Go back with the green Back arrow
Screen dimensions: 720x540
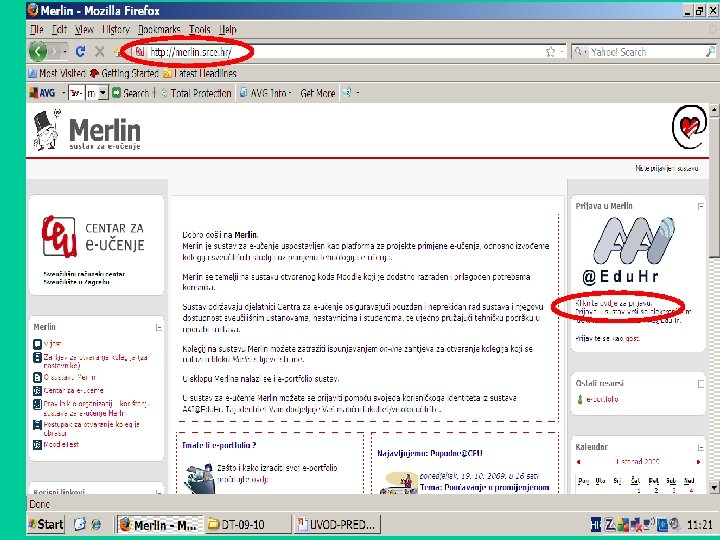(x=38, y=51)
